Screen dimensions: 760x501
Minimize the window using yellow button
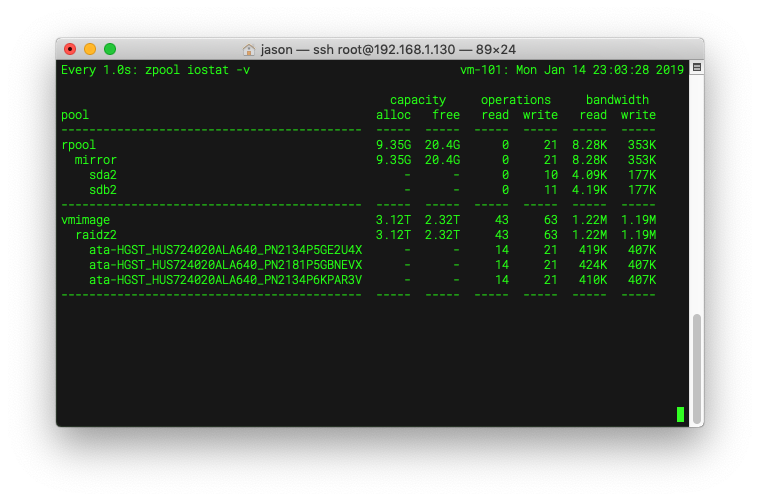click(90, 49)
